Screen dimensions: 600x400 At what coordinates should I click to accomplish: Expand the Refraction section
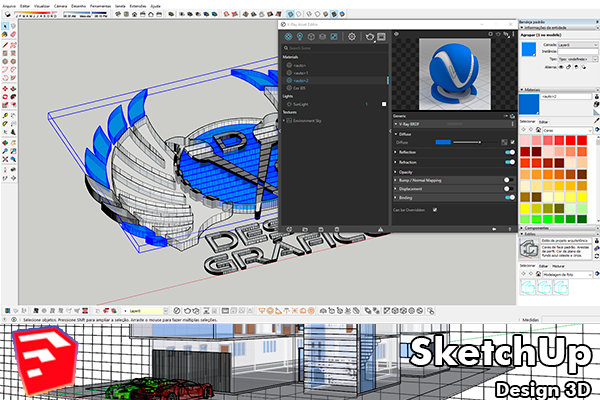[x=396, y=162]
